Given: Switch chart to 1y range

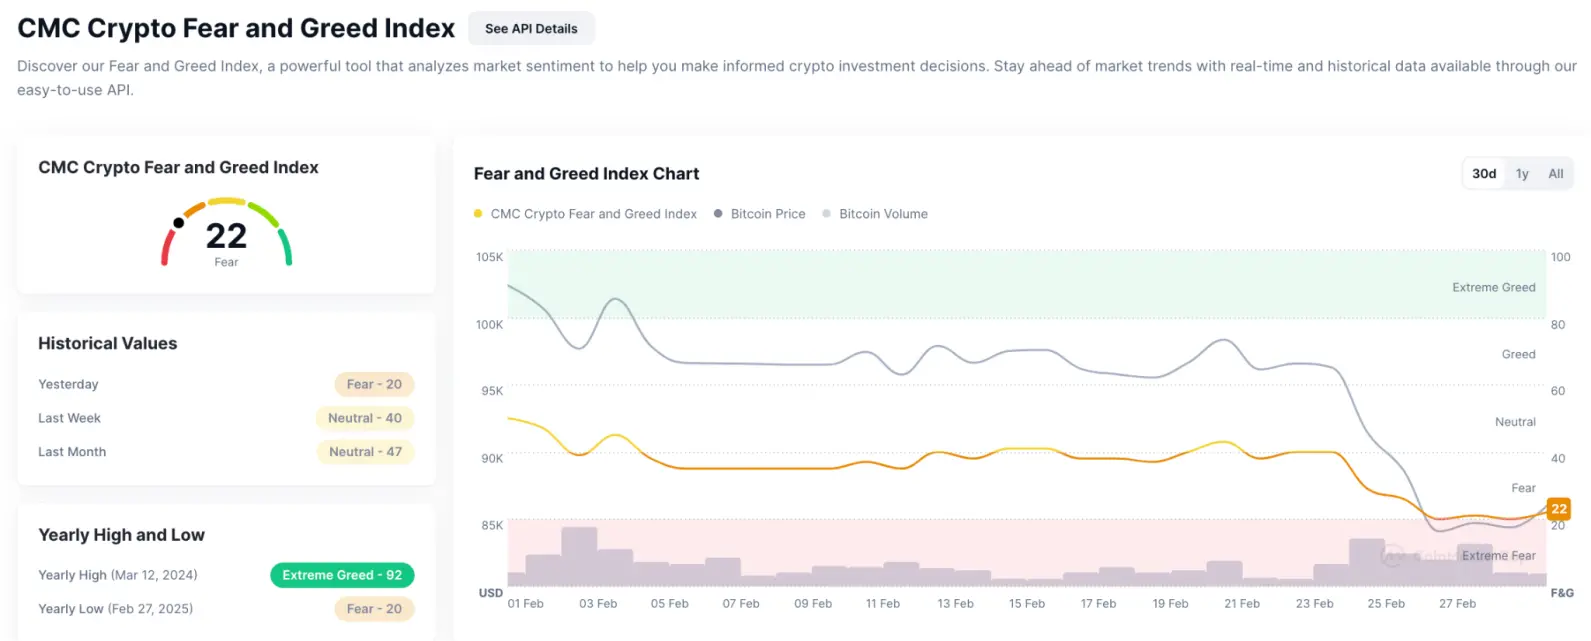Looking at the screenshot, I should click(x=1522, y=174).
